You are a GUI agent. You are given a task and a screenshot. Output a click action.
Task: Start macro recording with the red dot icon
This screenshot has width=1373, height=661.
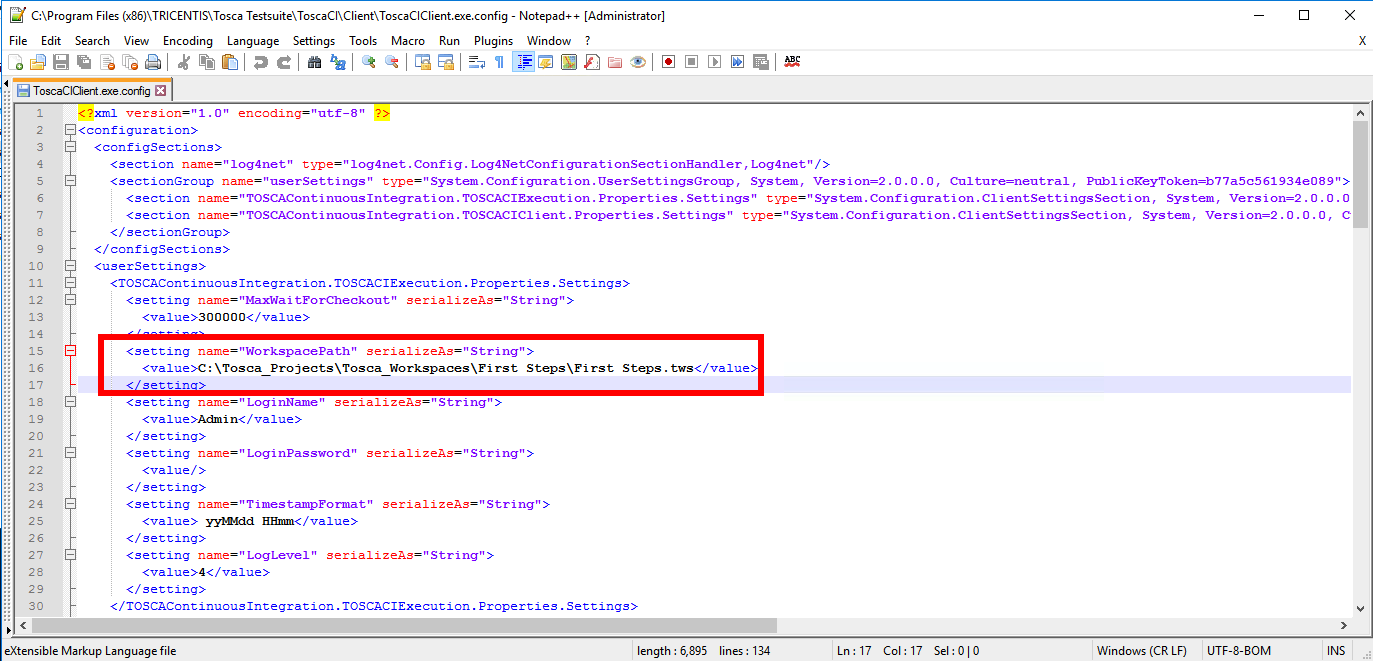tap(668, 62)
